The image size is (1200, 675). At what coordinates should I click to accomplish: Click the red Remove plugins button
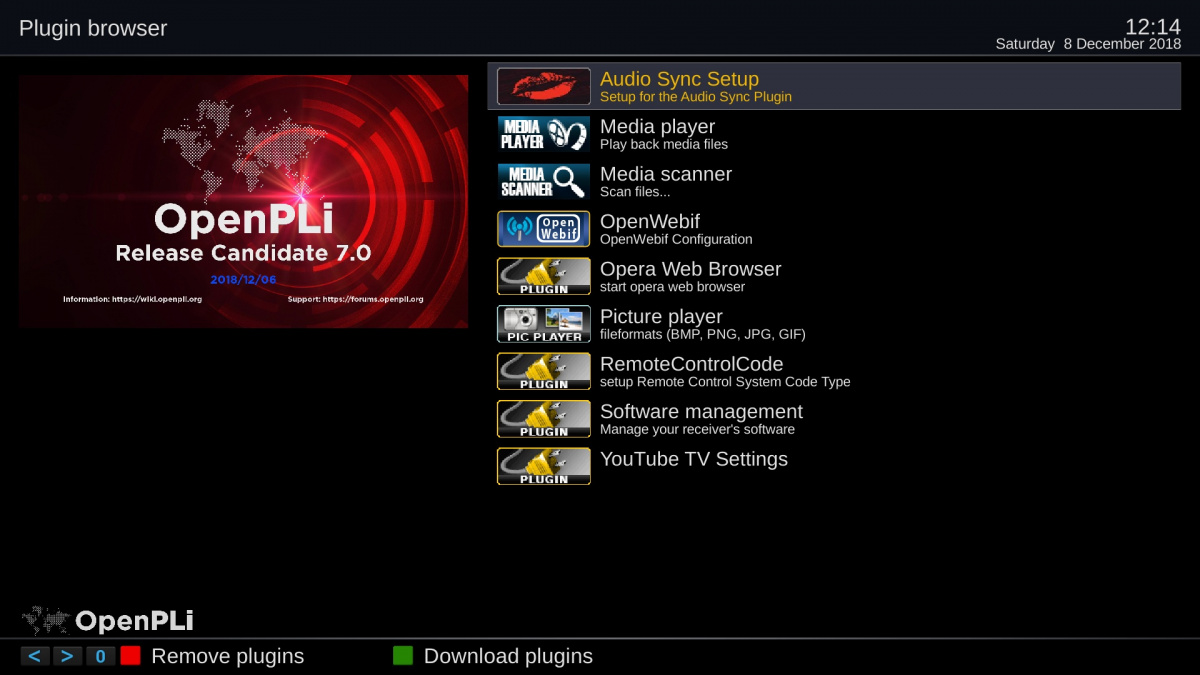click(x=130, y=656)
